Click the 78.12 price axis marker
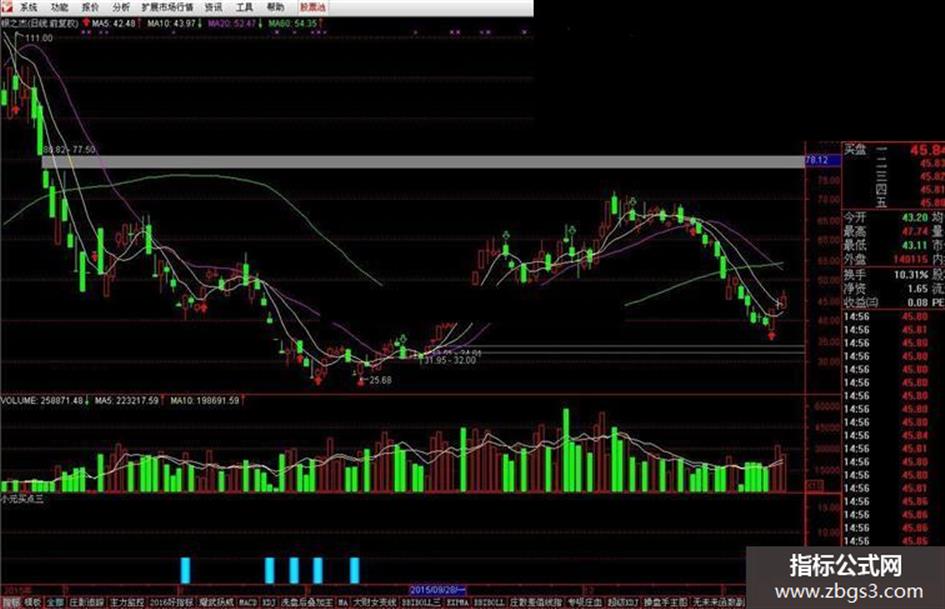Viewport: 945px width, 609px height. click(x=823, y=160)
